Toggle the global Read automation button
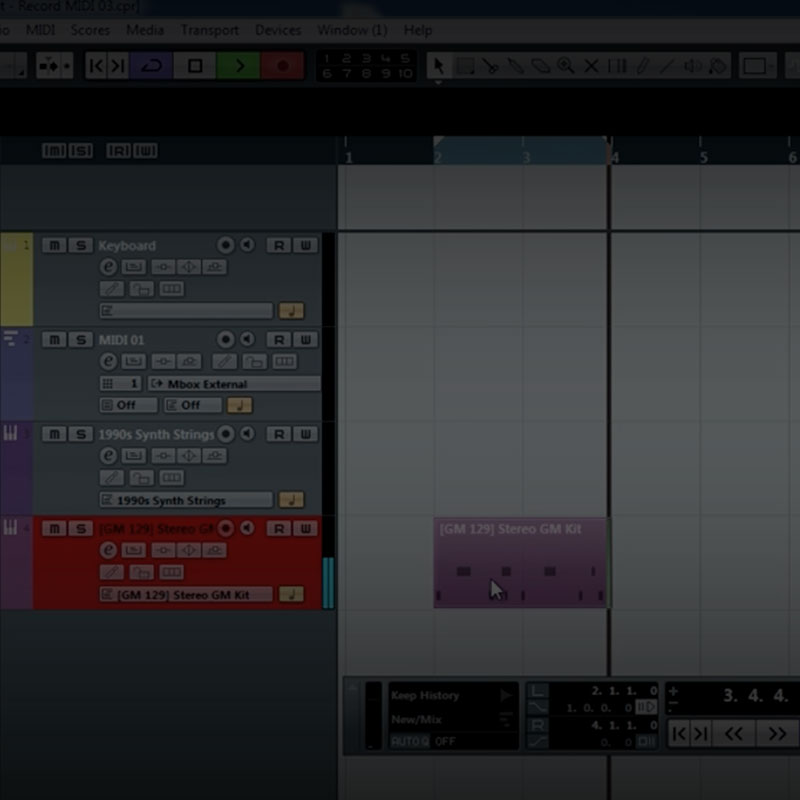 pos(118,151)
